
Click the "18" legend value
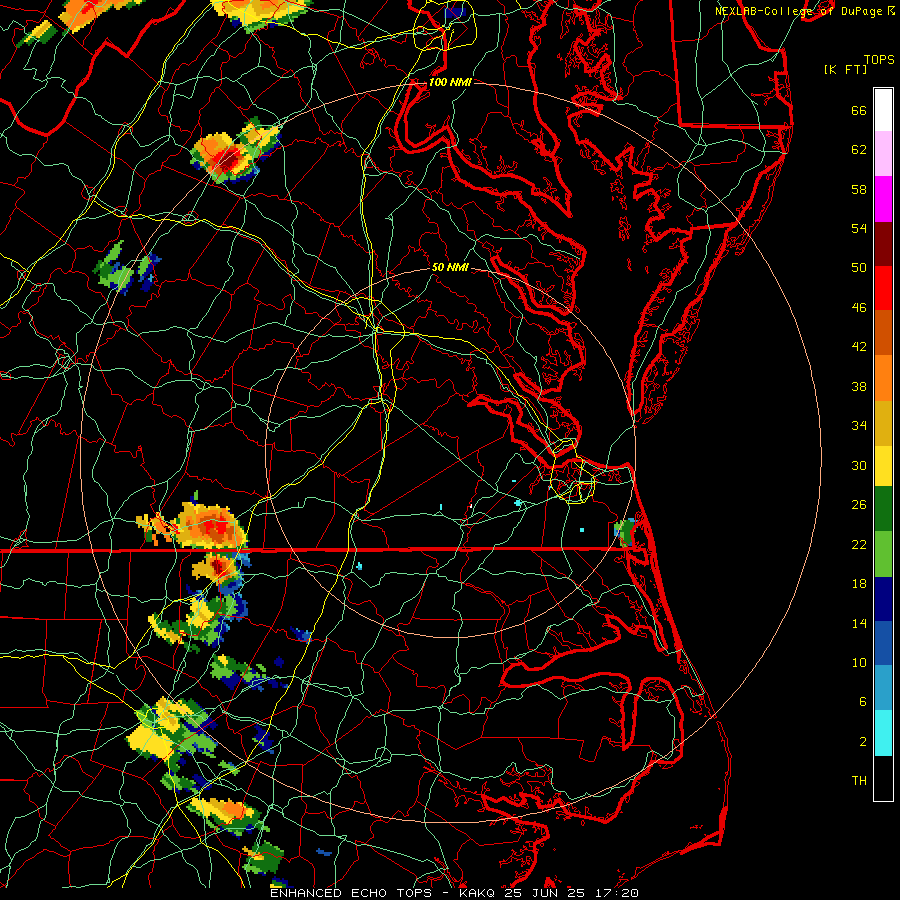pyautogui.click(x=859, y=584)
